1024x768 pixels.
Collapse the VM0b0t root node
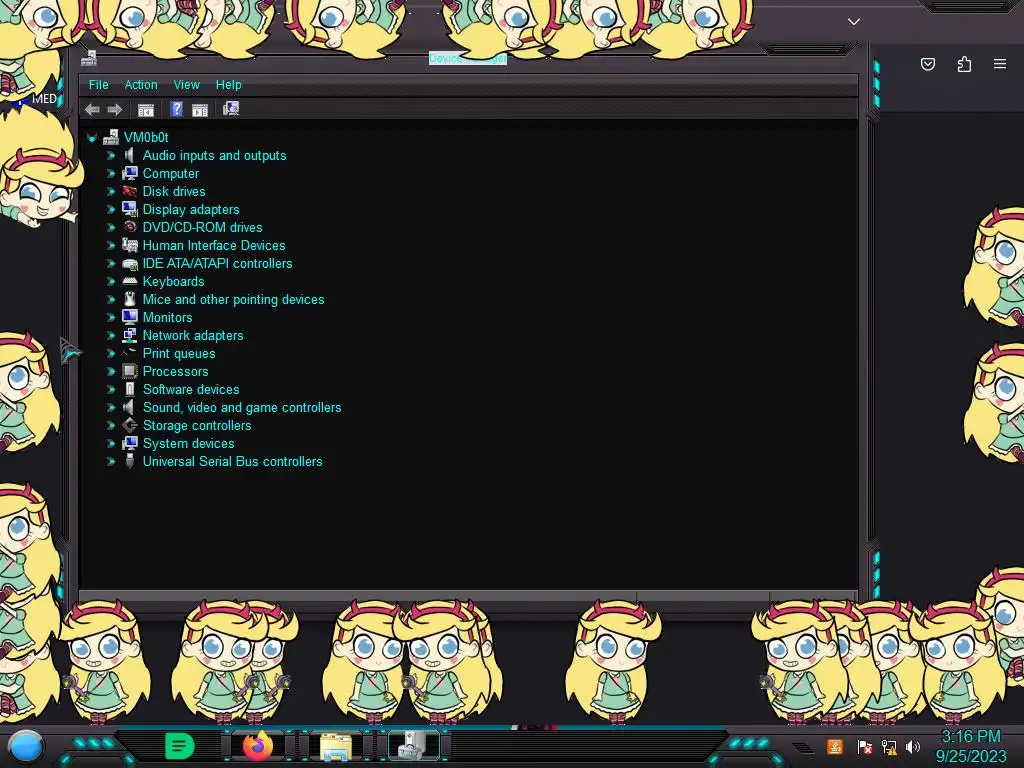coord(92,138)
